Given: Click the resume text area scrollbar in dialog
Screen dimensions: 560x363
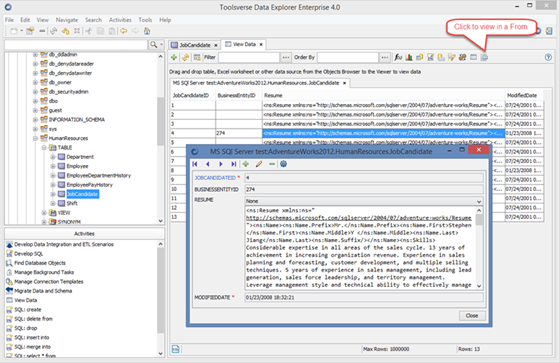Looking at the screenshot, I should click(x=479, y=247).
